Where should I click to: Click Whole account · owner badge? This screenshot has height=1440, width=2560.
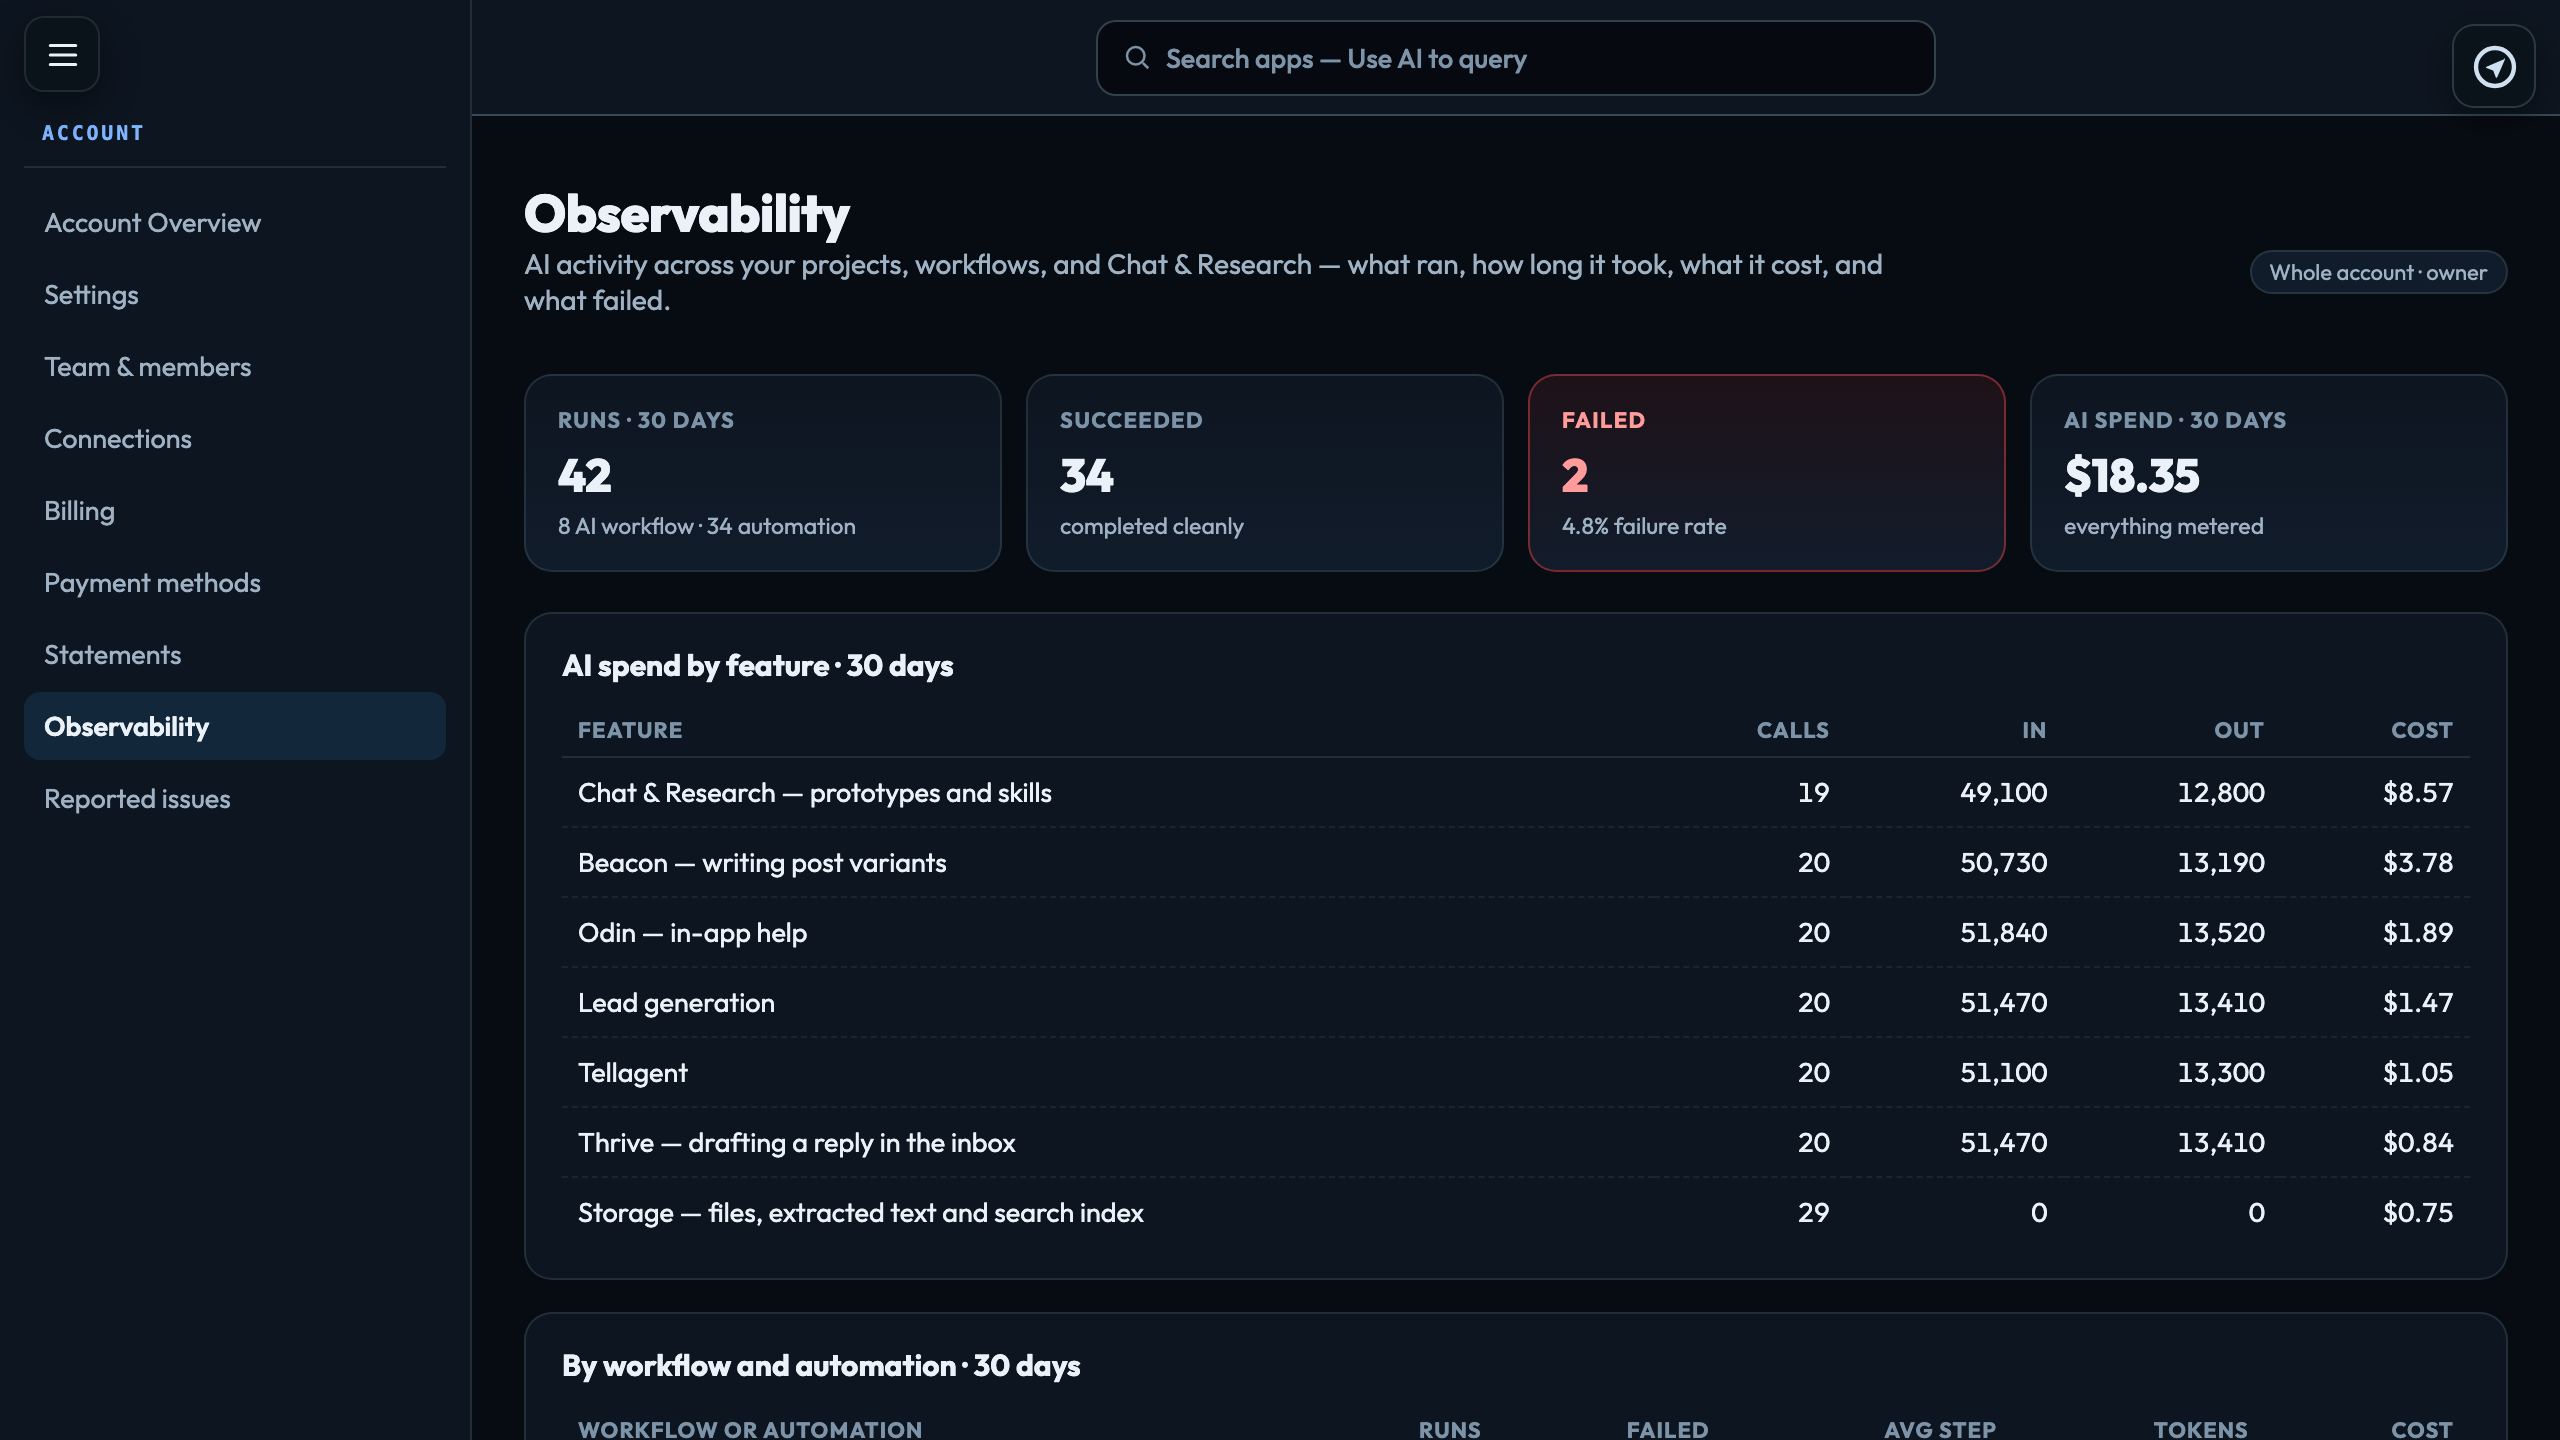click(2378, 272)
